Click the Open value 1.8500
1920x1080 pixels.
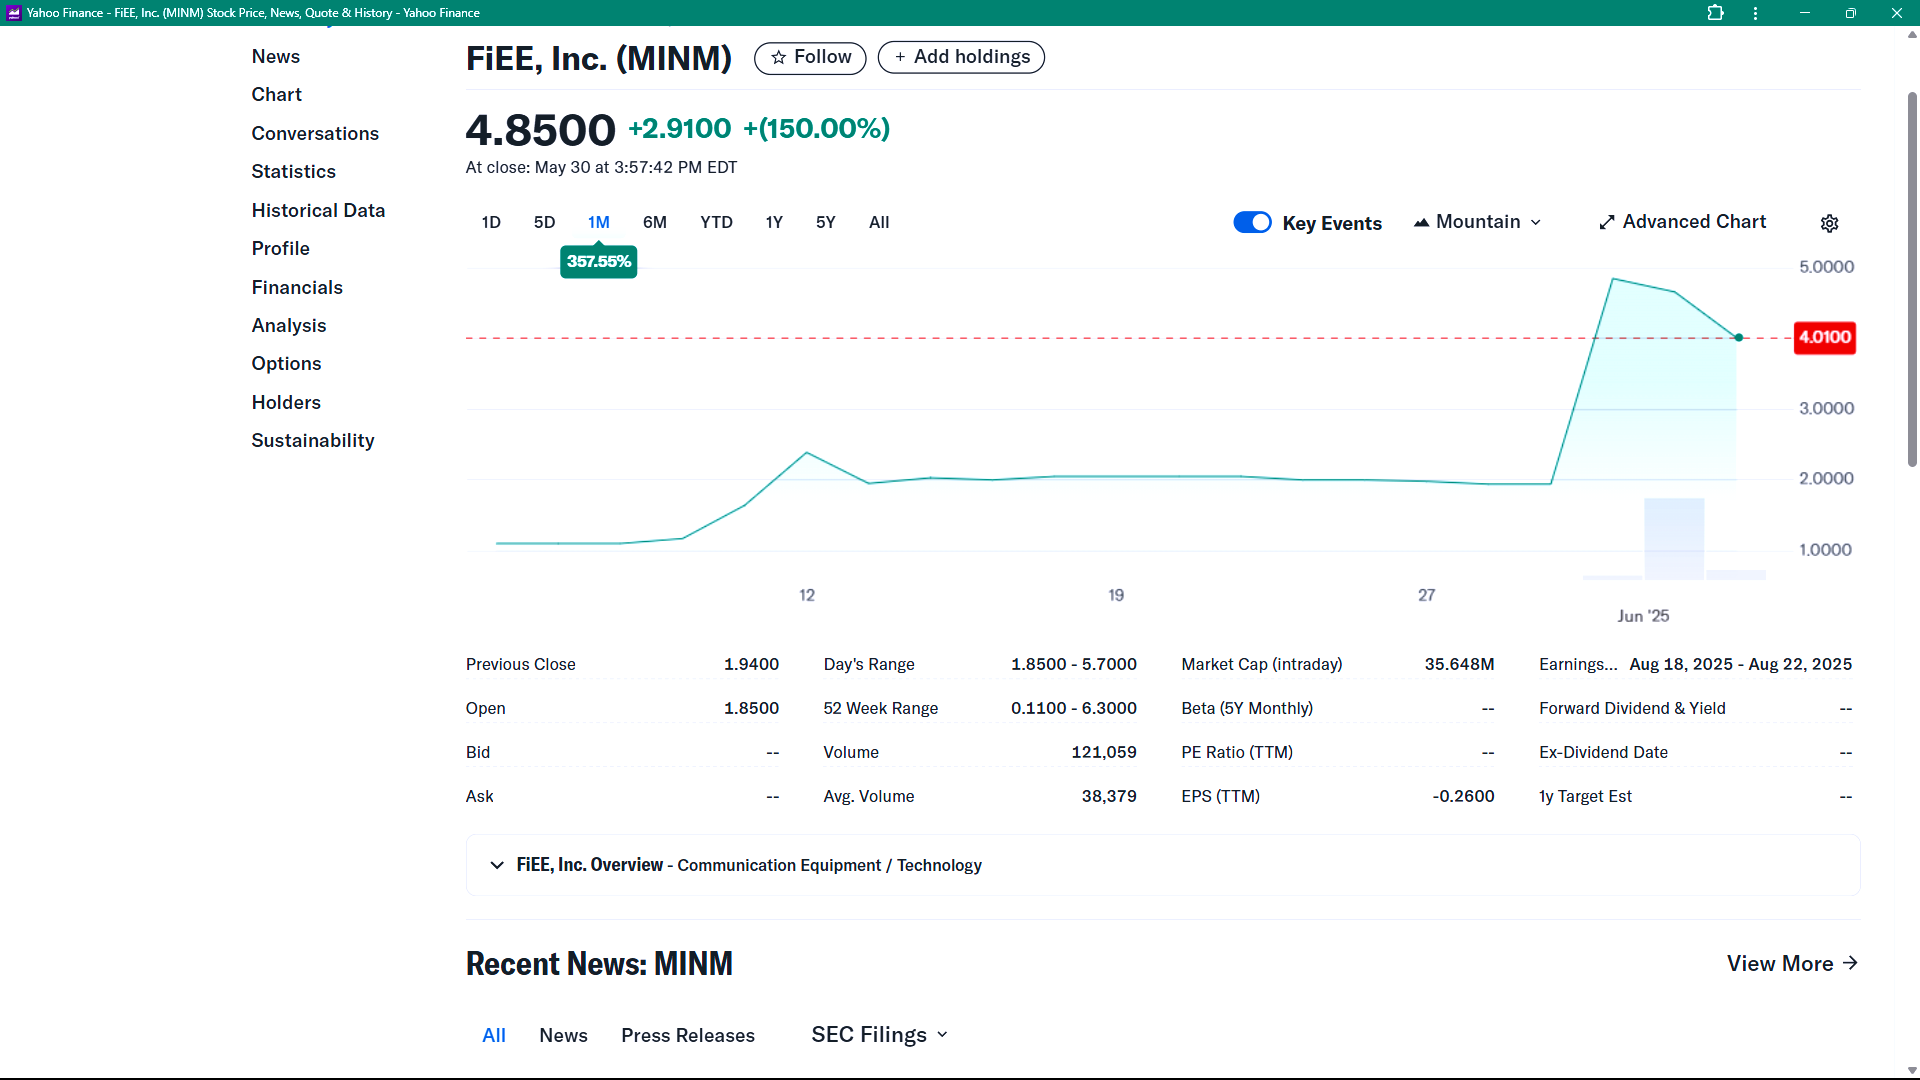[751, 709]
